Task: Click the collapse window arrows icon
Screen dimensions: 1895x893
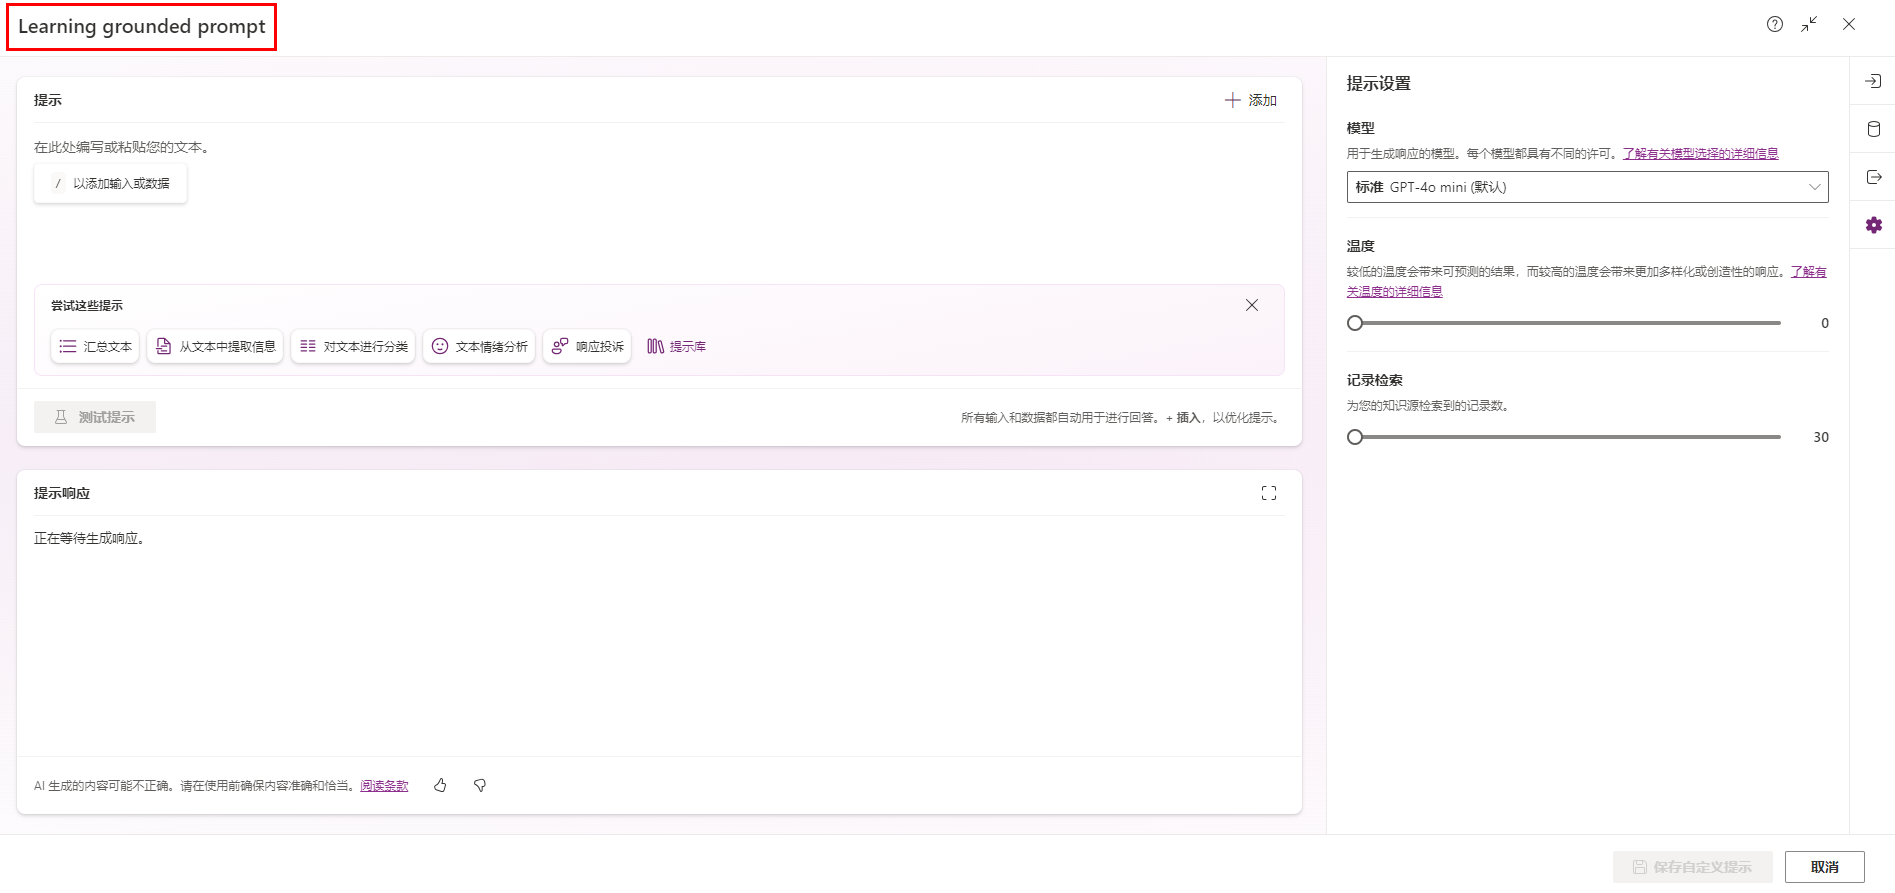Action: (1809, 24)
